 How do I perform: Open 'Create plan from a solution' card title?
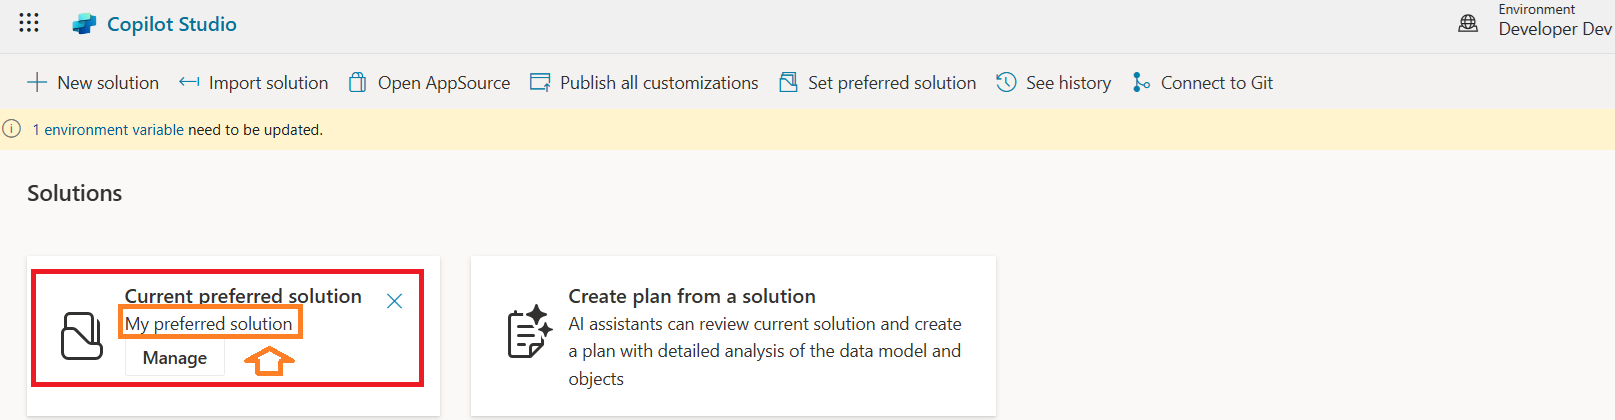tap(691, 296)
